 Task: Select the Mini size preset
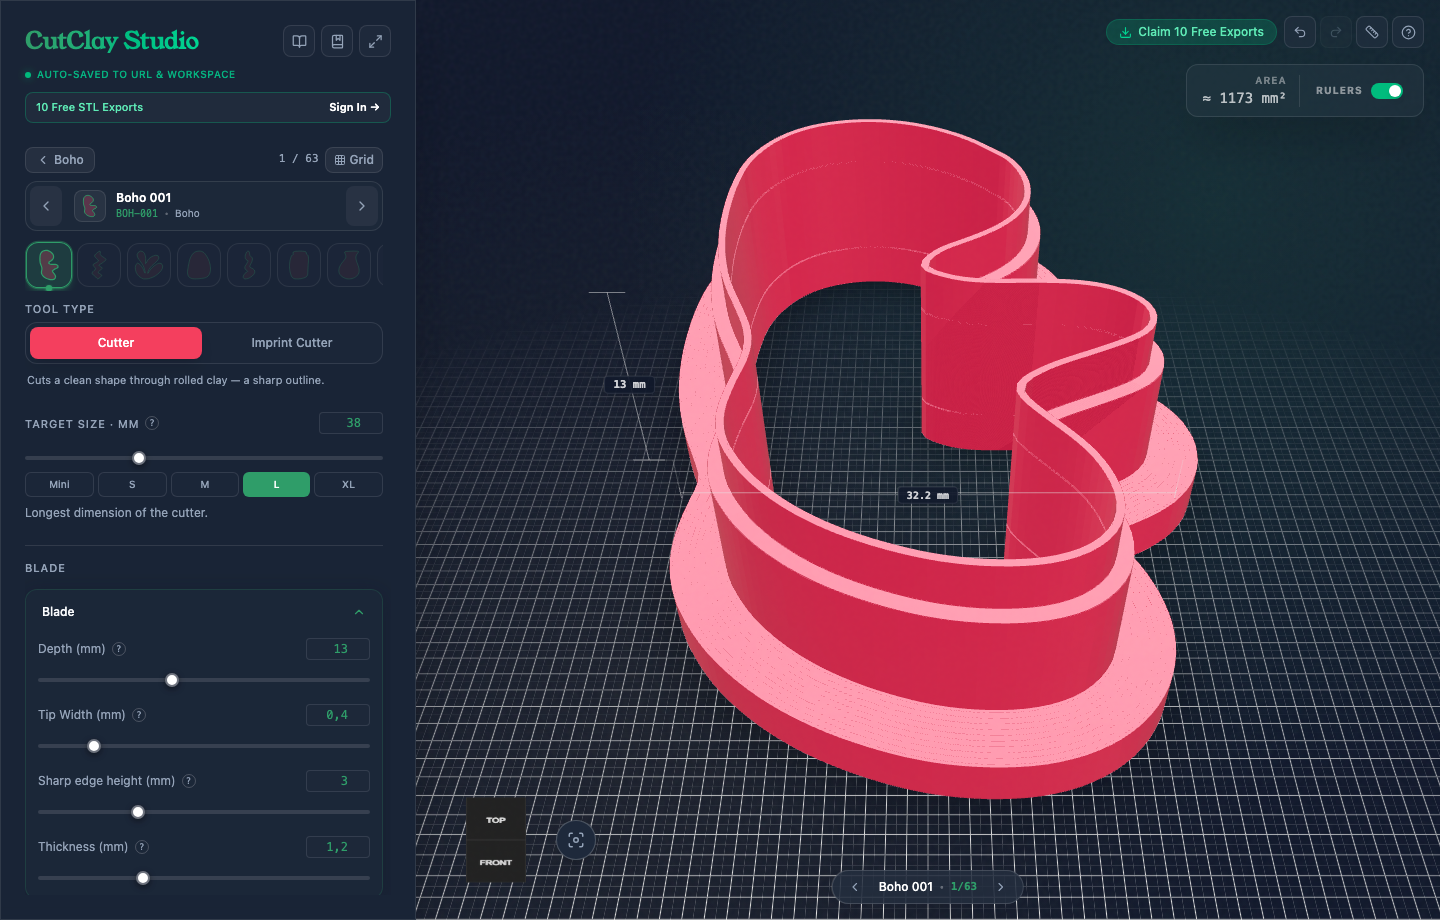point(60,485)
